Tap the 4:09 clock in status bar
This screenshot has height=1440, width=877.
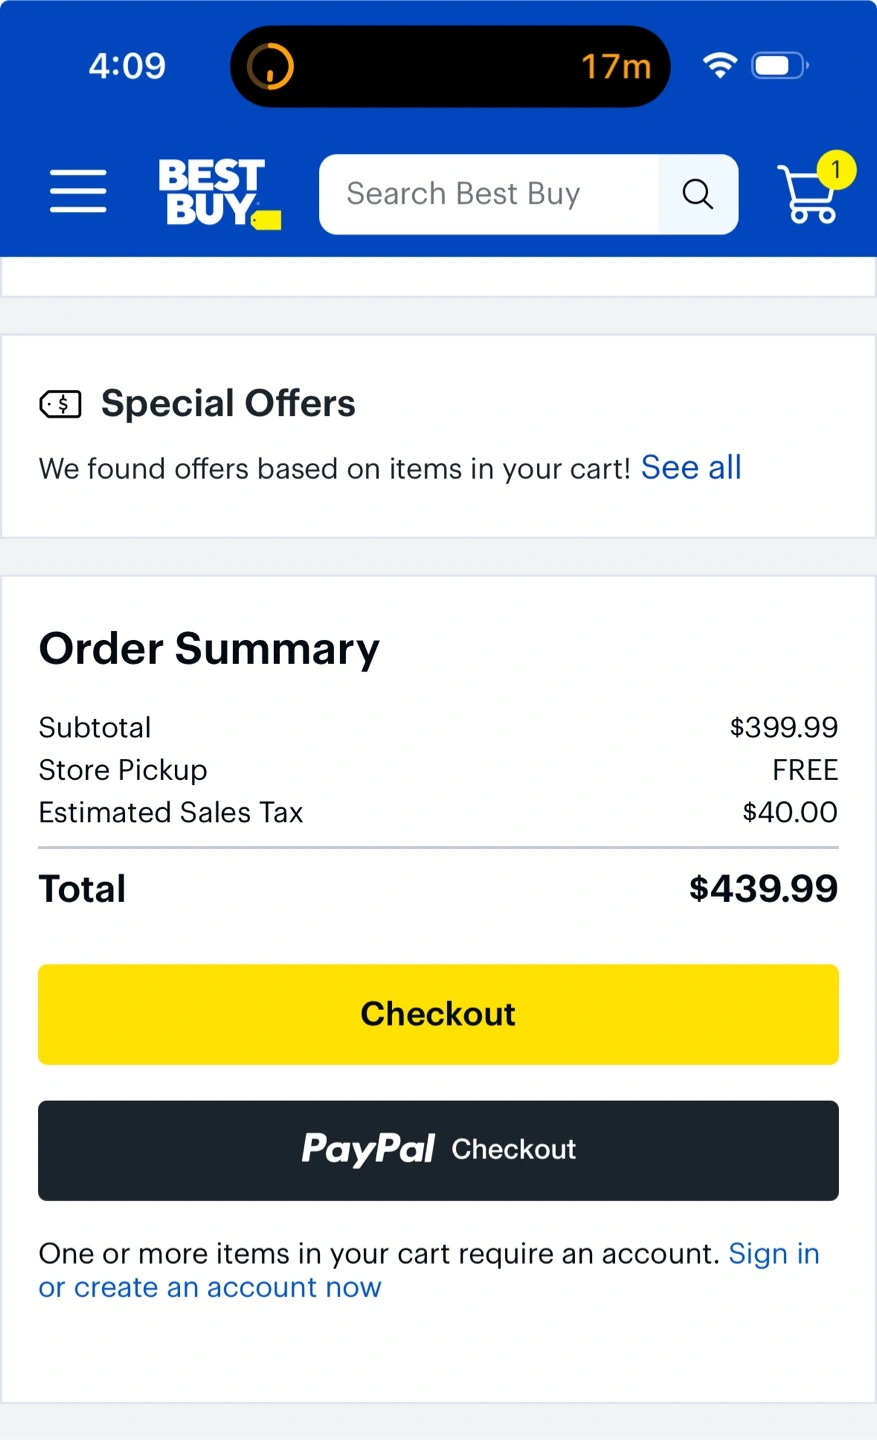click(127, 66)
